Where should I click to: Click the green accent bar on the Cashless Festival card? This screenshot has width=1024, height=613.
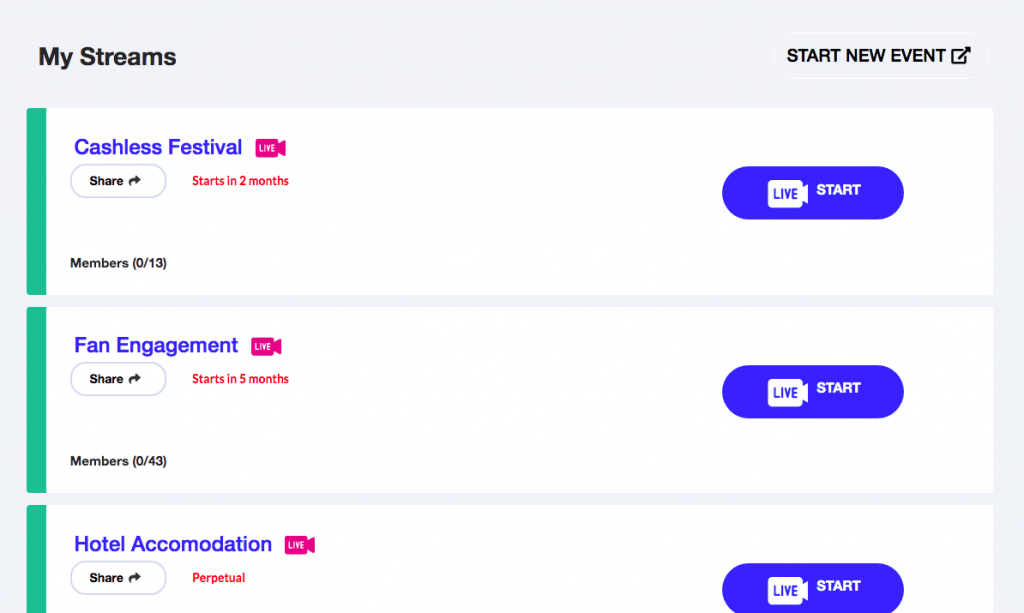pos(35,200)
